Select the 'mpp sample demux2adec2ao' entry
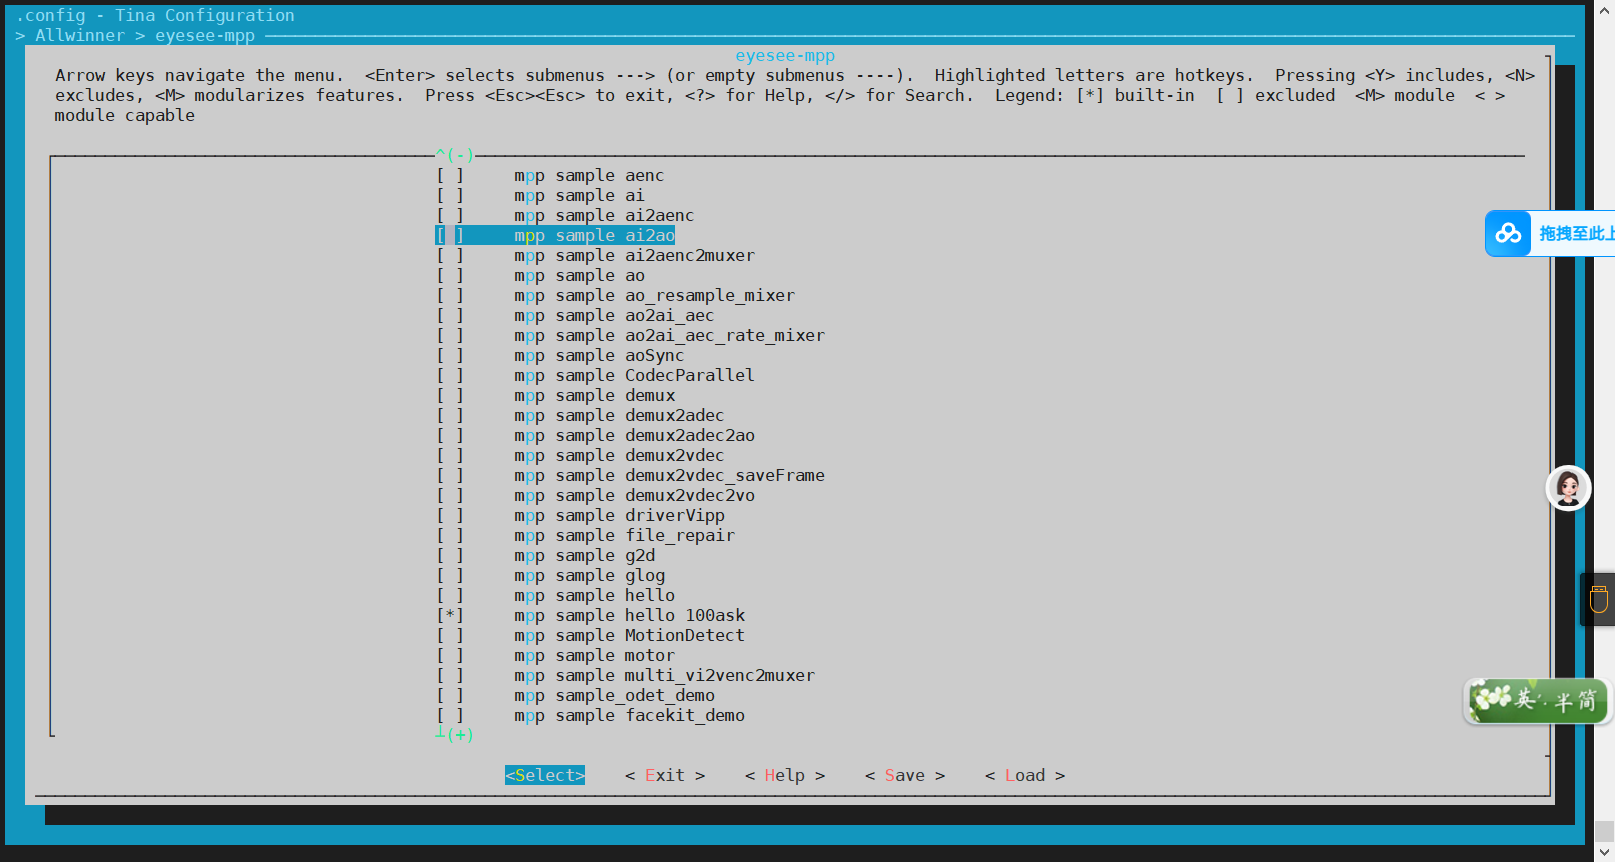The height and width of the screenshot is (862, 1615). [635, 436]
